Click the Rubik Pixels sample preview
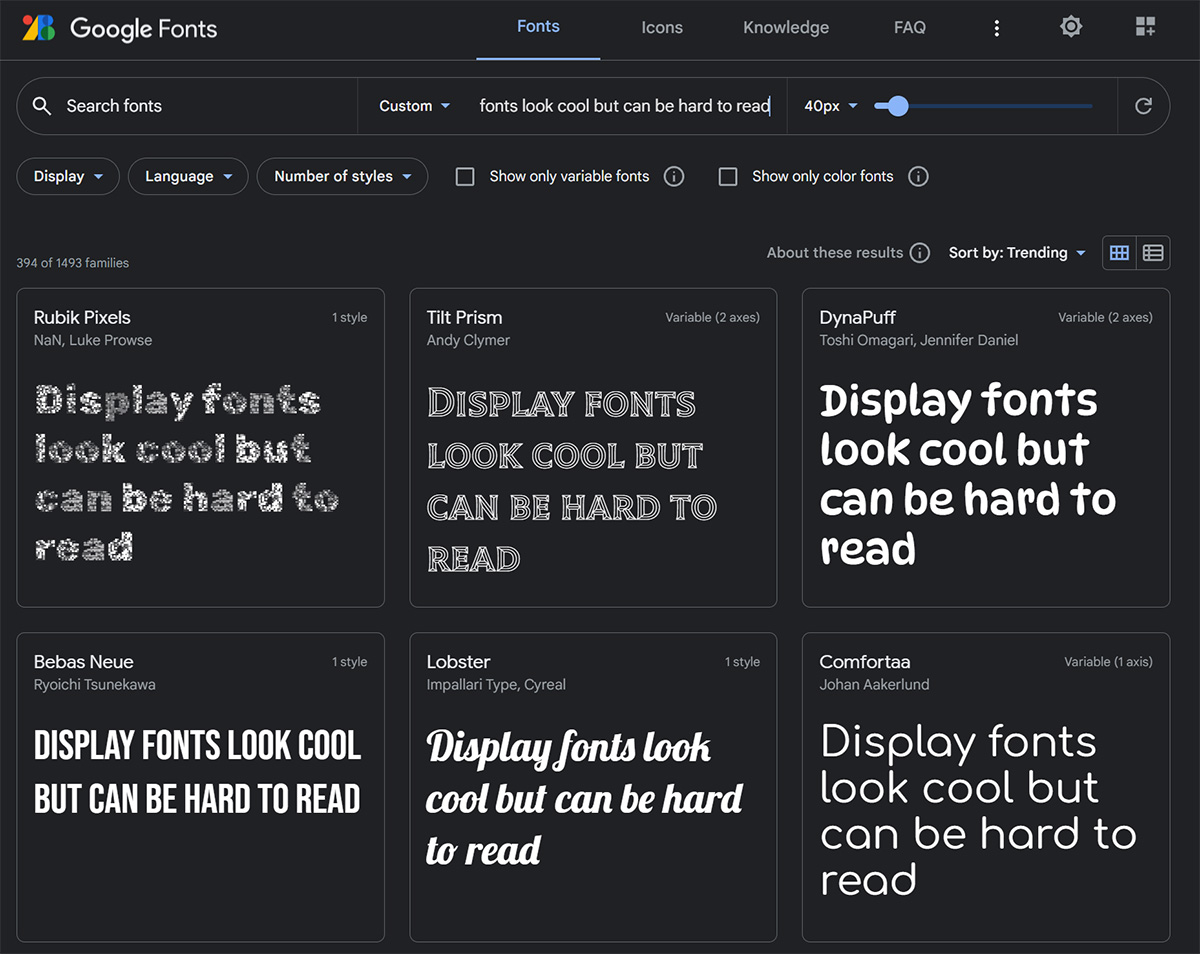 [187, 473]
